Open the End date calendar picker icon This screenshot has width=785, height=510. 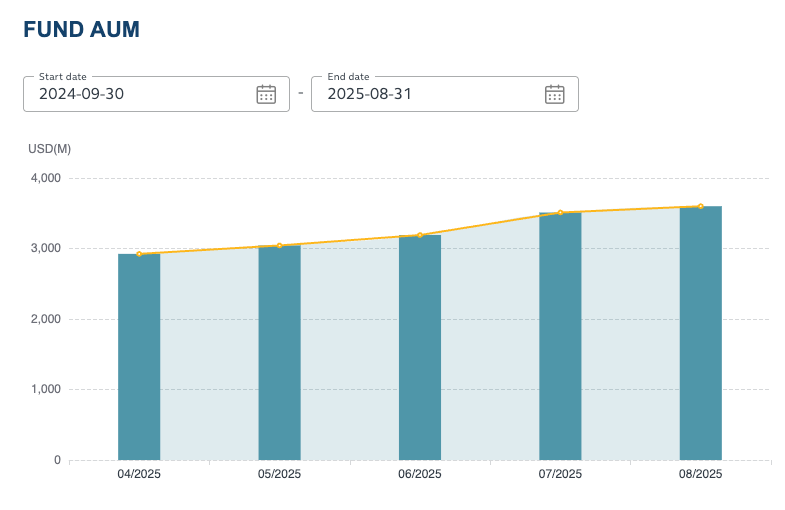(x=554, y=94)
